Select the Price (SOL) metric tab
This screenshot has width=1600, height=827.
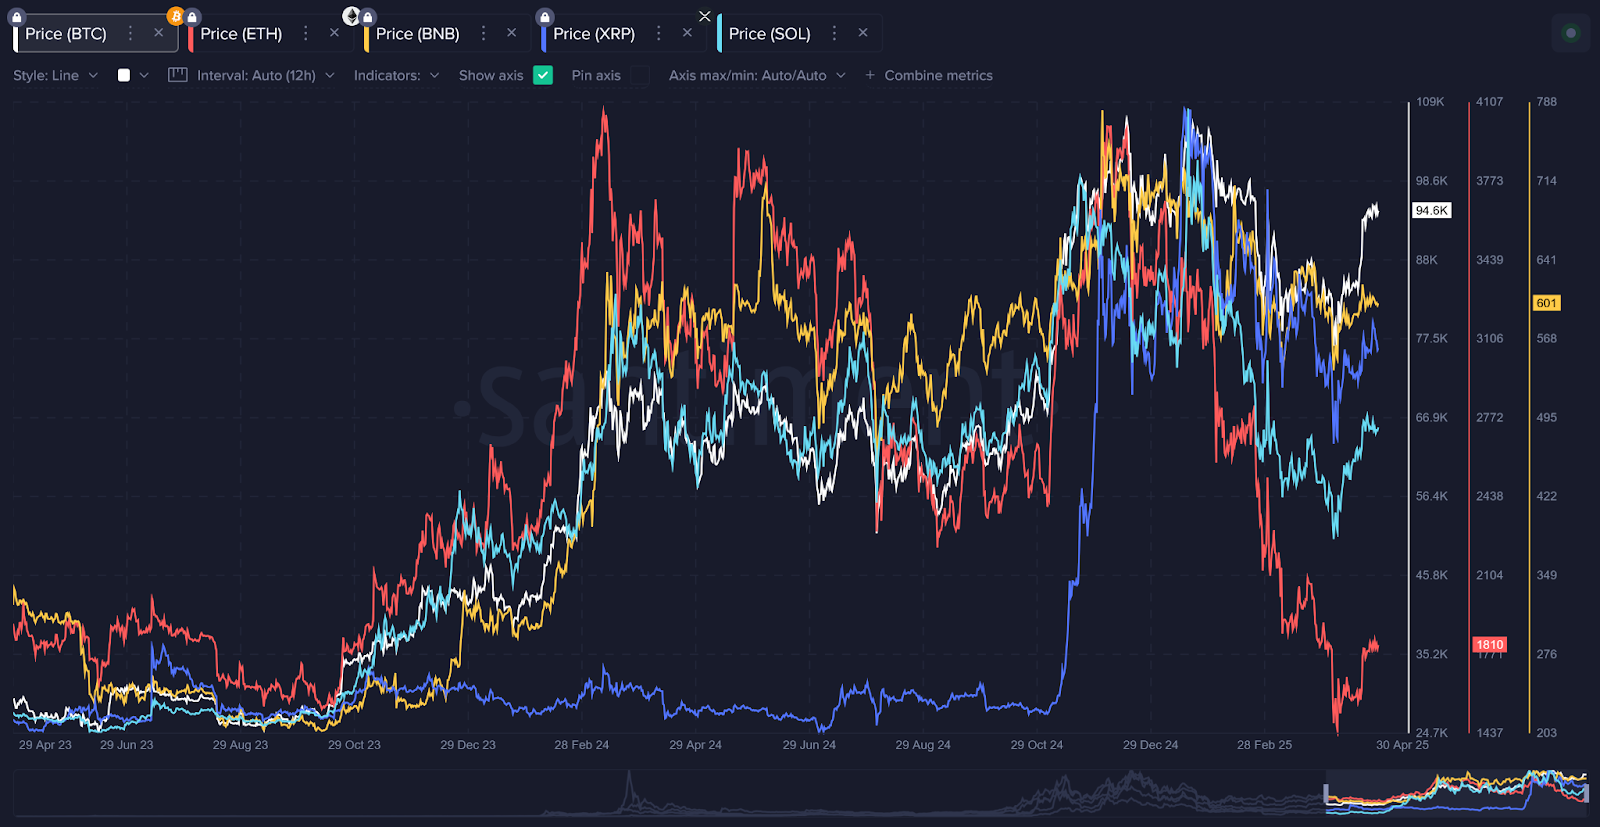[769, 34]
